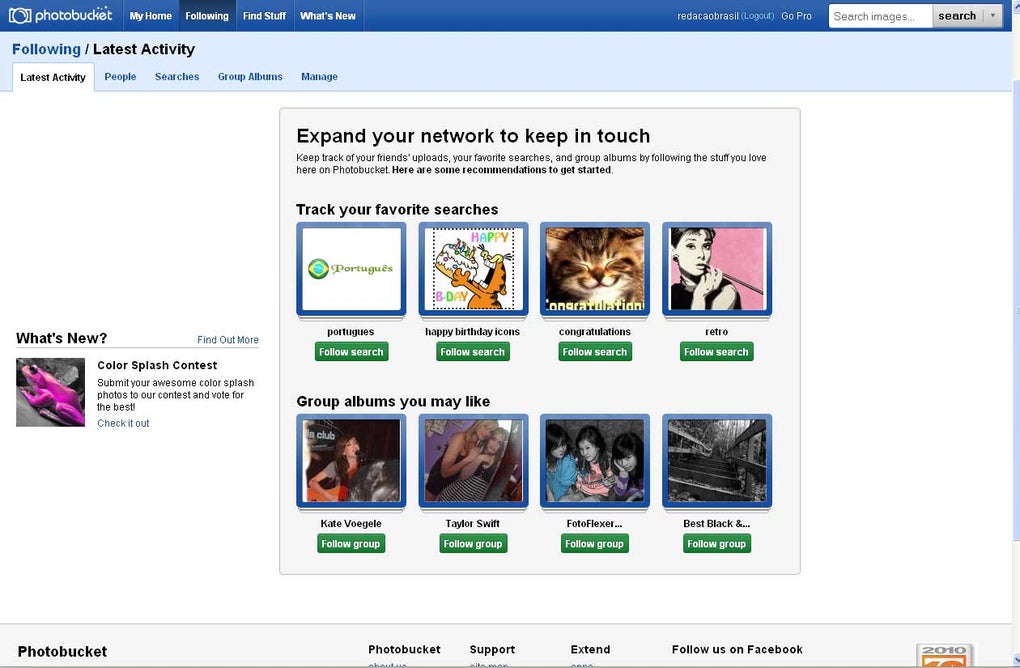
Task: Click the portugues label
Action: tap(351, 332)
